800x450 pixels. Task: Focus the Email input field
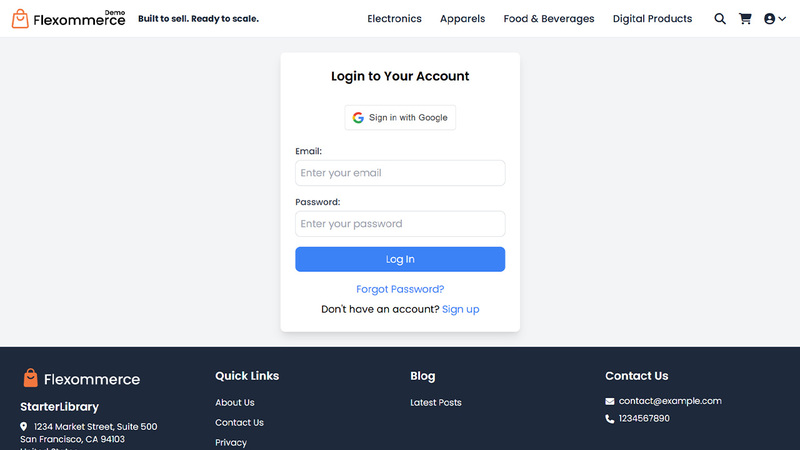pyautogui.click(x=400, y=173)
